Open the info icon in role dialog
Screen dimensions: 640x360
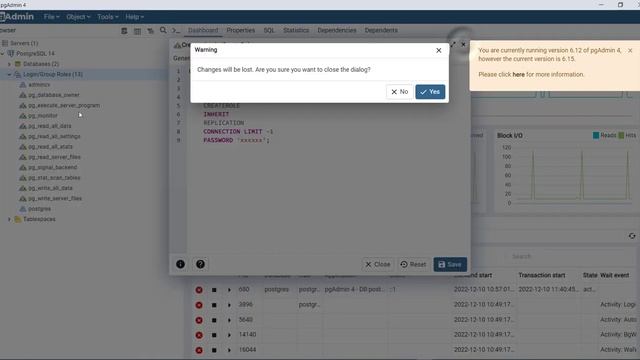180,264
